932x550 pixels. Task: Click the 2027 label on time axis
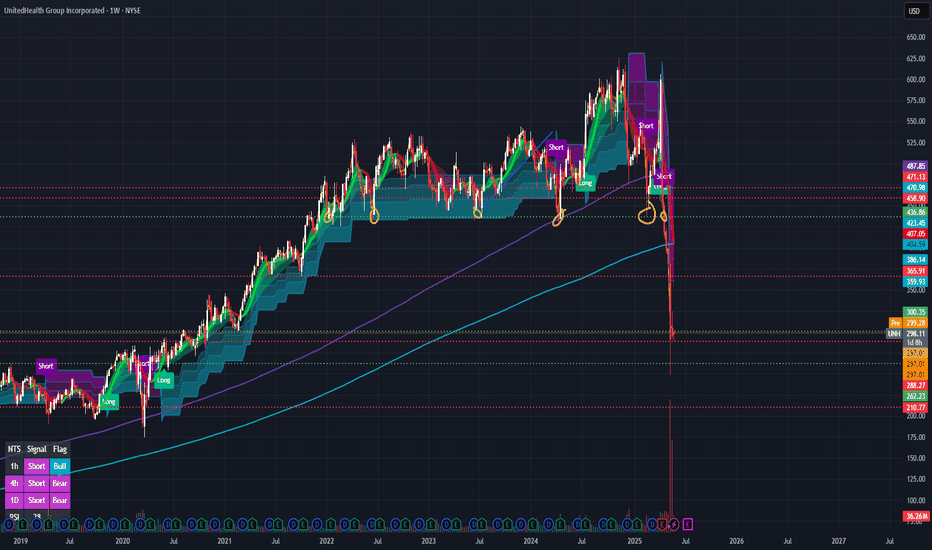[839, 541]
